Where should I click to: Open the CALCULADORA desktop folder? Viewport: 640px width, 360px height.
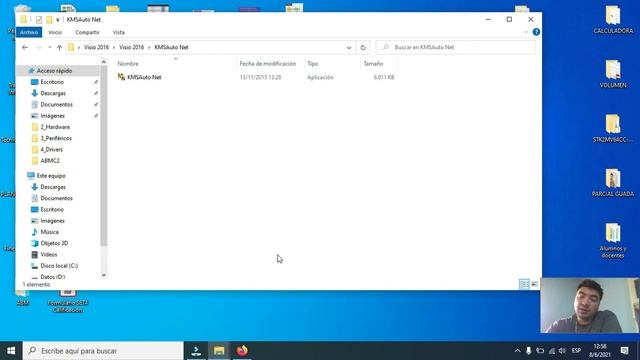(613, 20)
